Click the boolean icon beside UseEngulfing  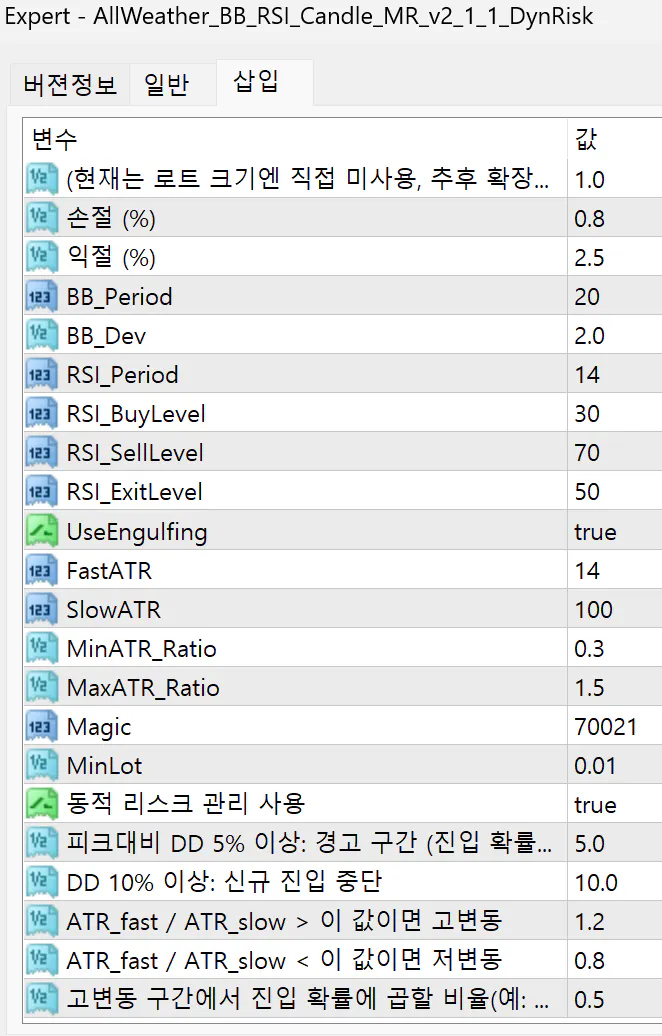(41, 531)
